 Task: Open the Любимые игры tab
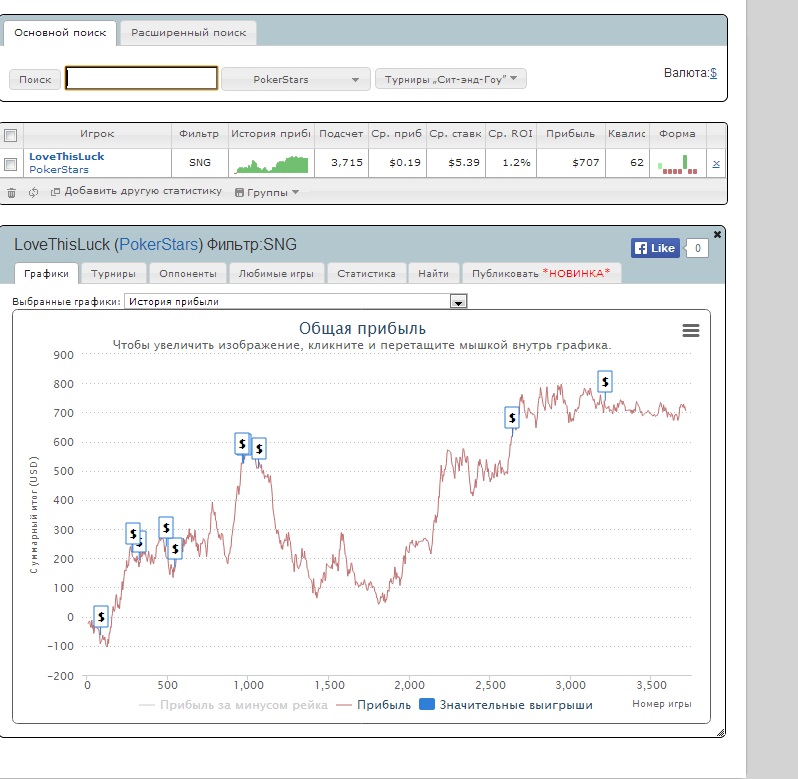[x=276, y=273]
